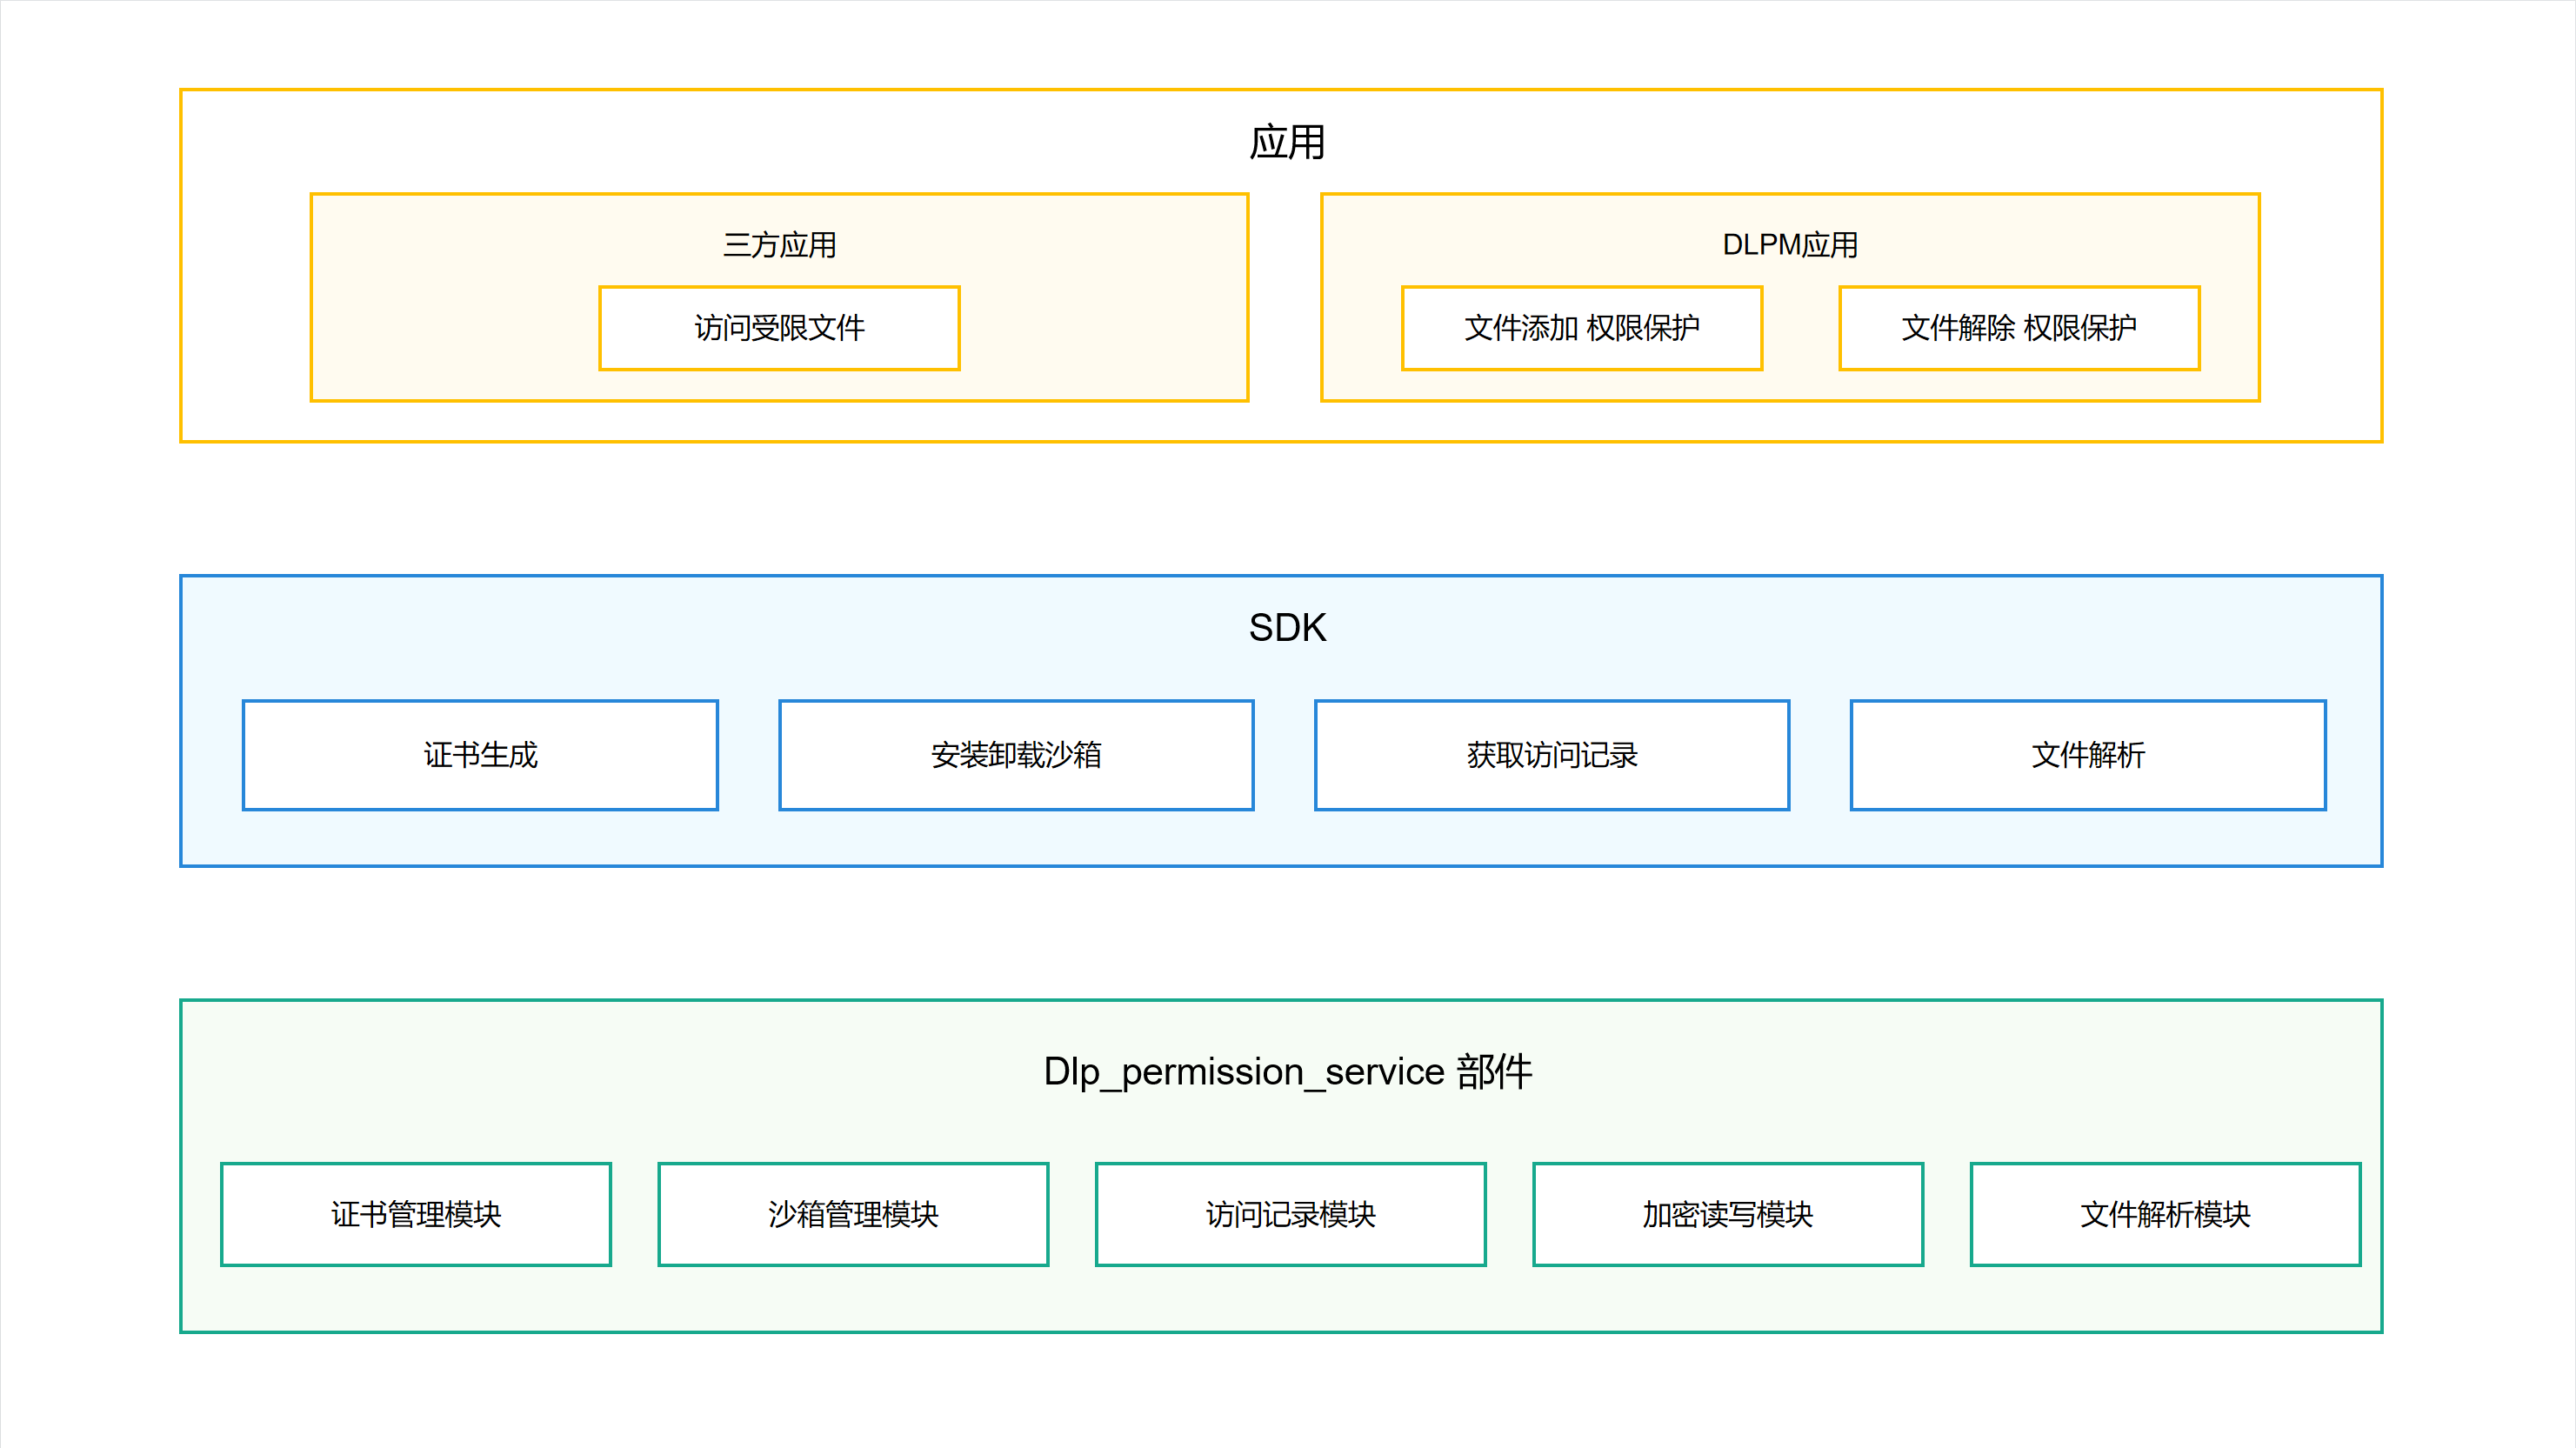Select the SDK layer title

pyautogui.click(x=1287, y=628)
